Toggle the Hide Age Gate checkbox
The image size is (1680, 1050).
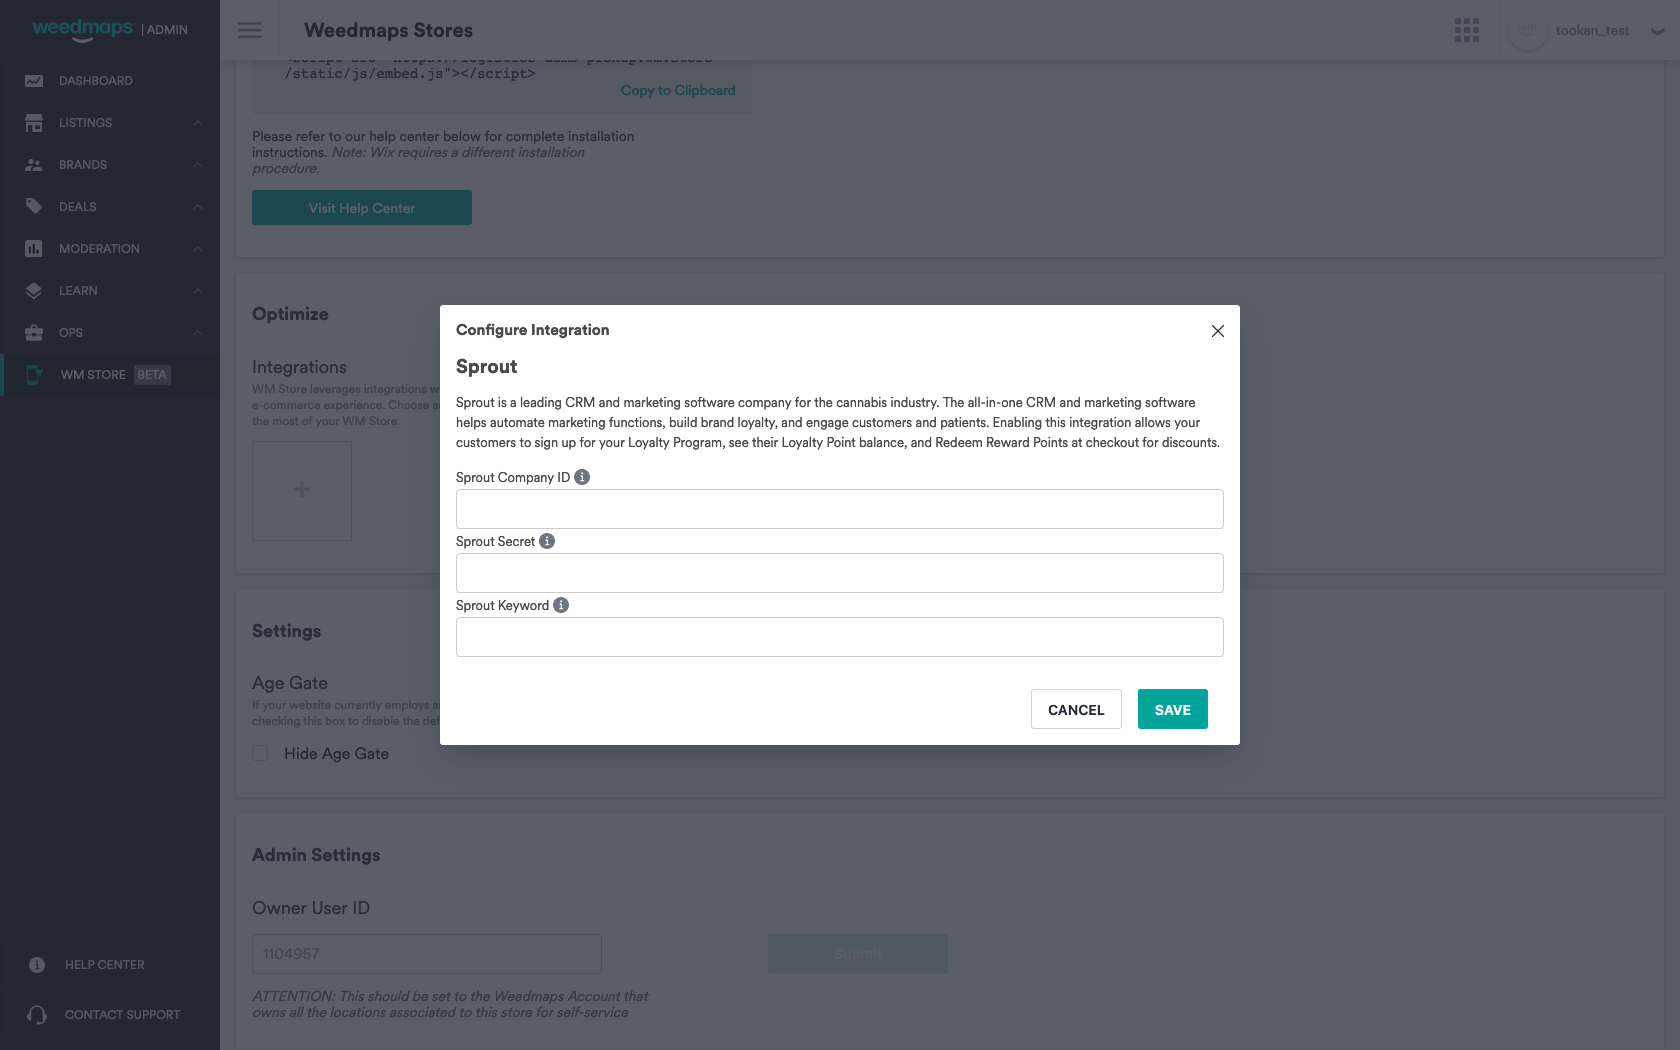259,753
